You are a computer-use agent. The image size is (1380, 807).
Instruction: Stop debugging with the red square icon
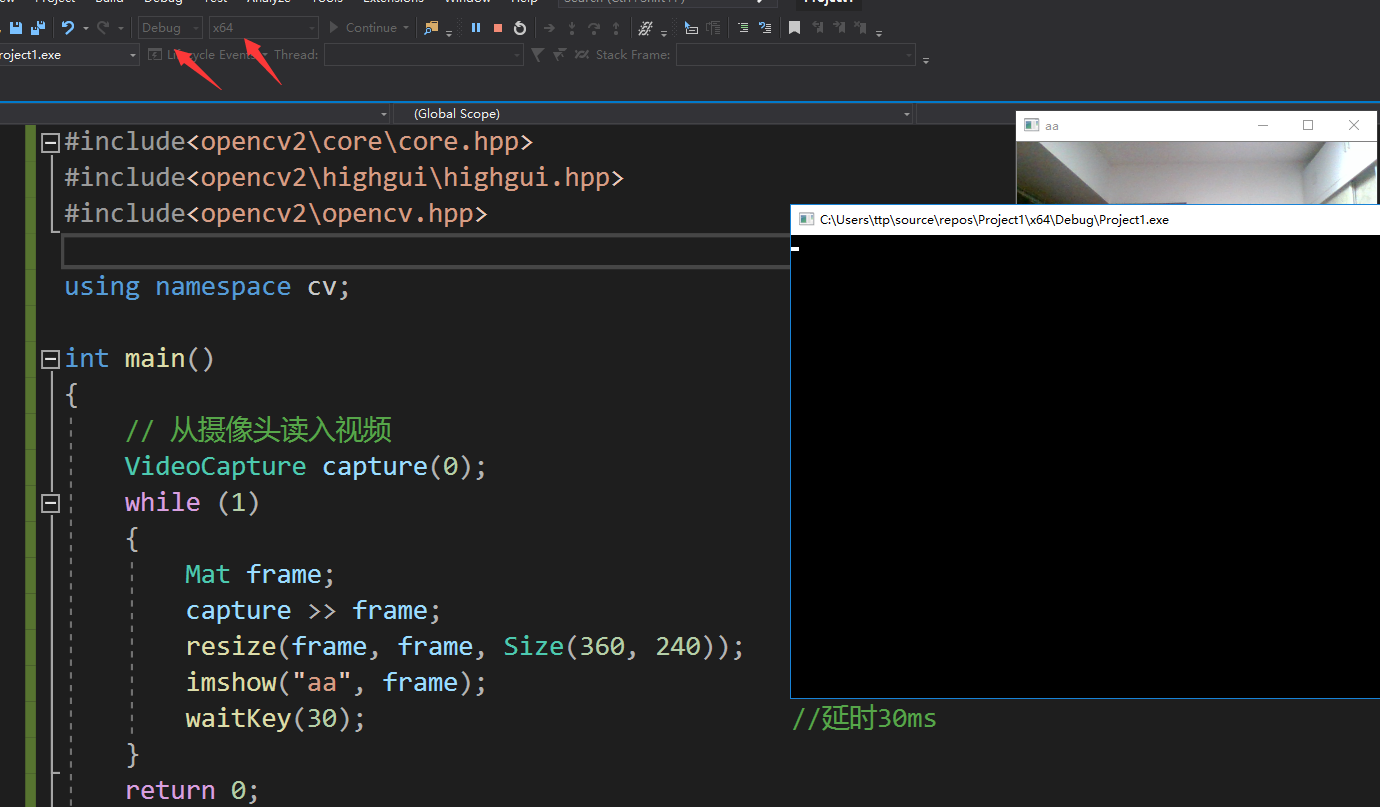pos(497,28)
